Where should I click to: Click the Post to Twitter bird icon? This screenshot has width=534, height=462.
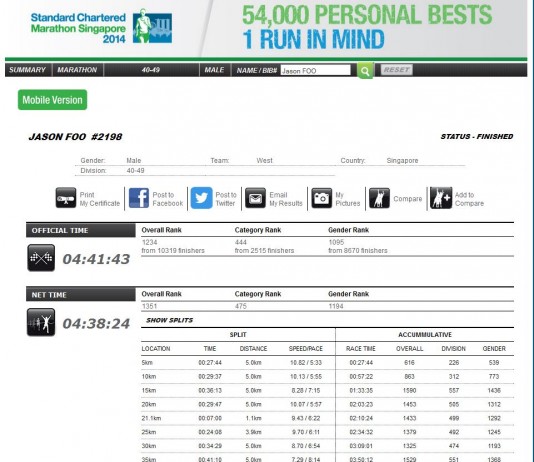[x=201, y=198]
